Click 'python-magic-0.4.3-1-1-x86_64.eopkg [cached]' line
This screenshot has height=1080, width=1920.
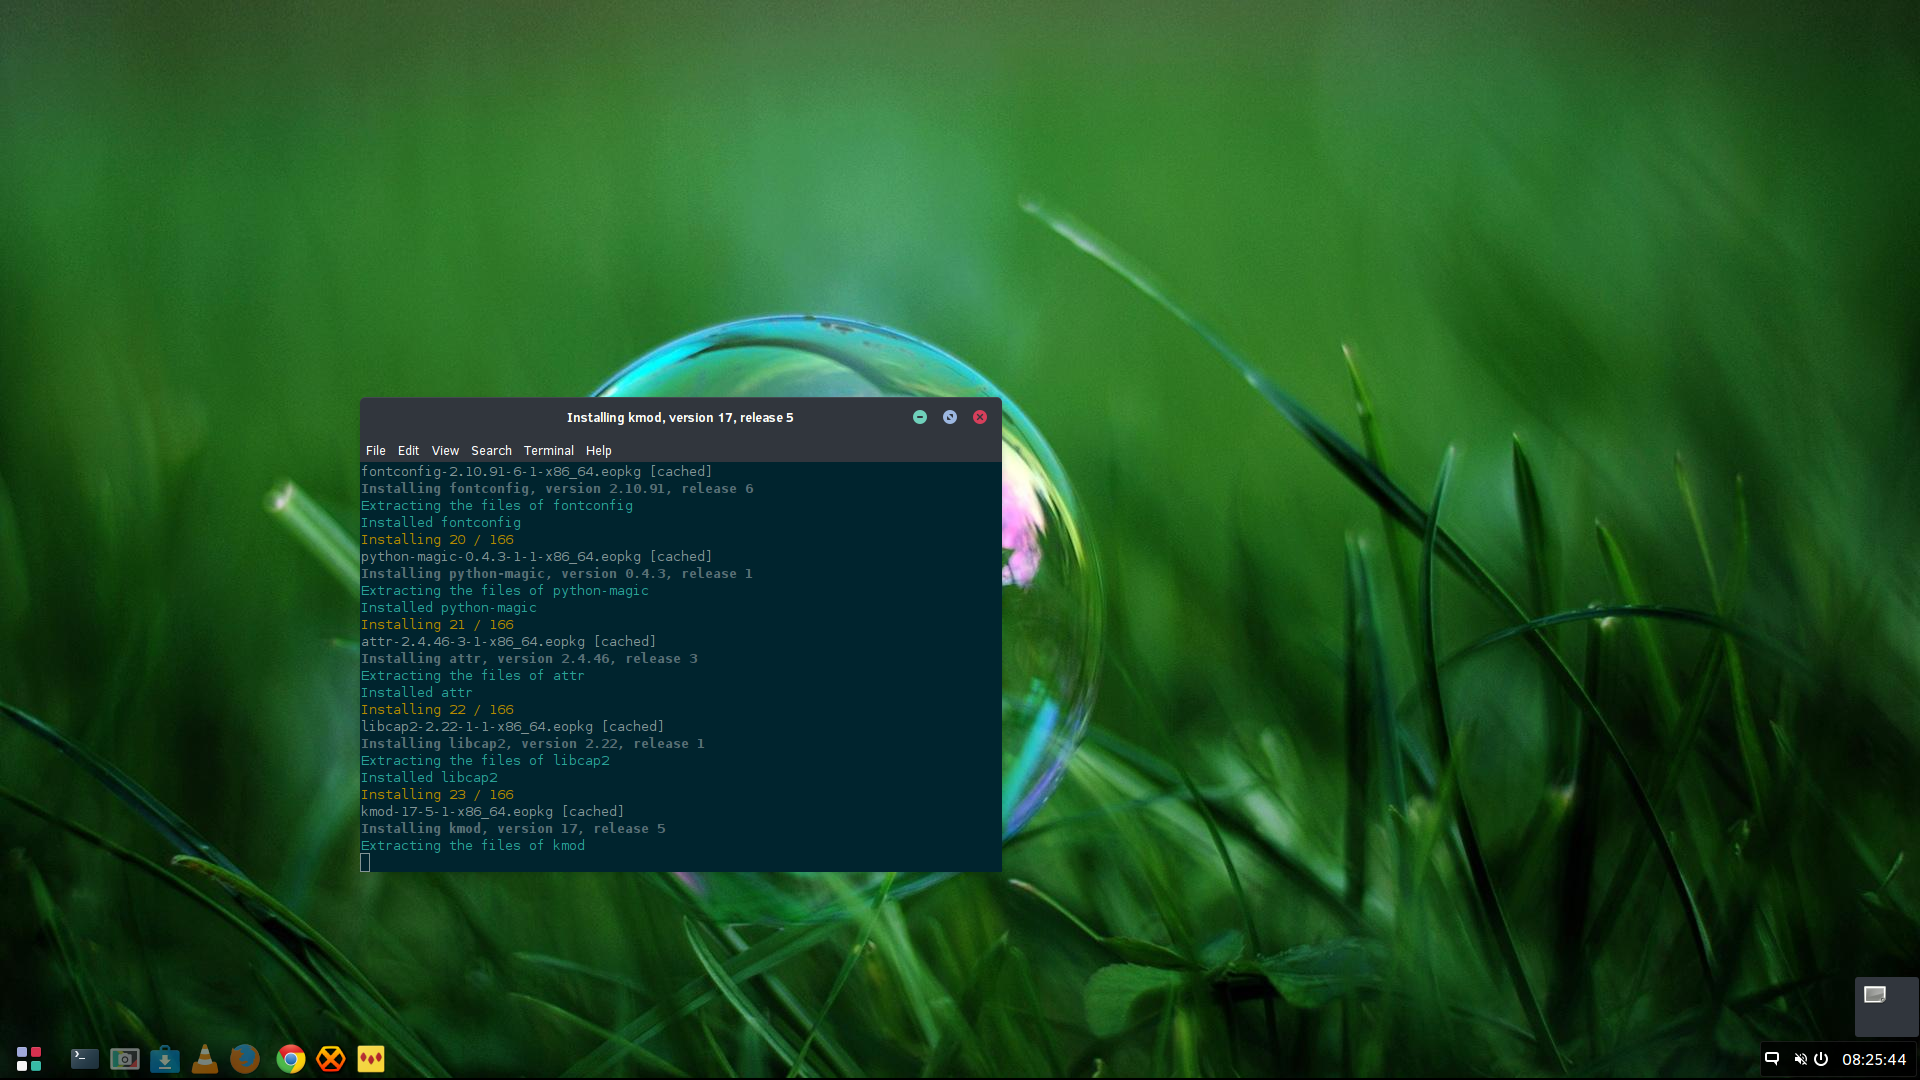[x=536, y=557]
